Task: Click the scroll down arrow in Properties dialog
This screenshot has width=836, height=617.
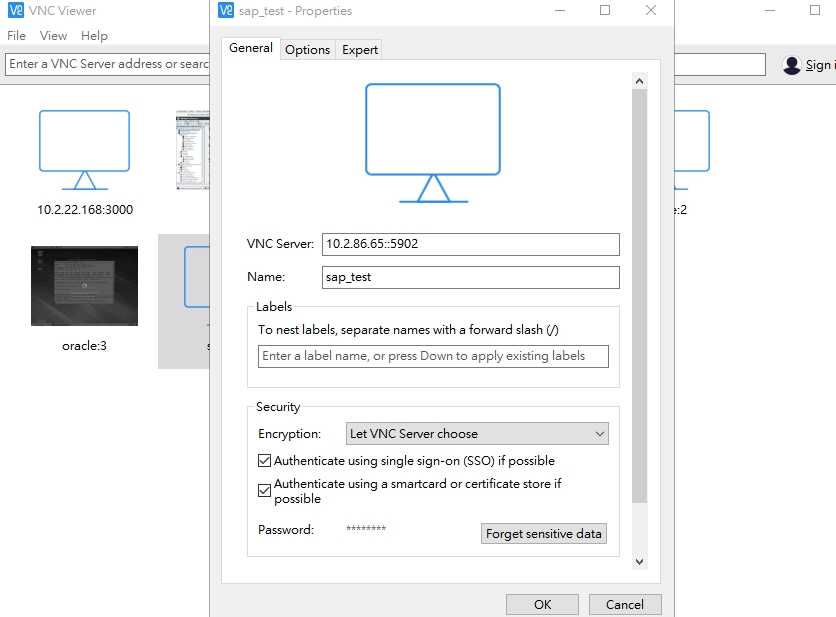Action: (639, 561)
